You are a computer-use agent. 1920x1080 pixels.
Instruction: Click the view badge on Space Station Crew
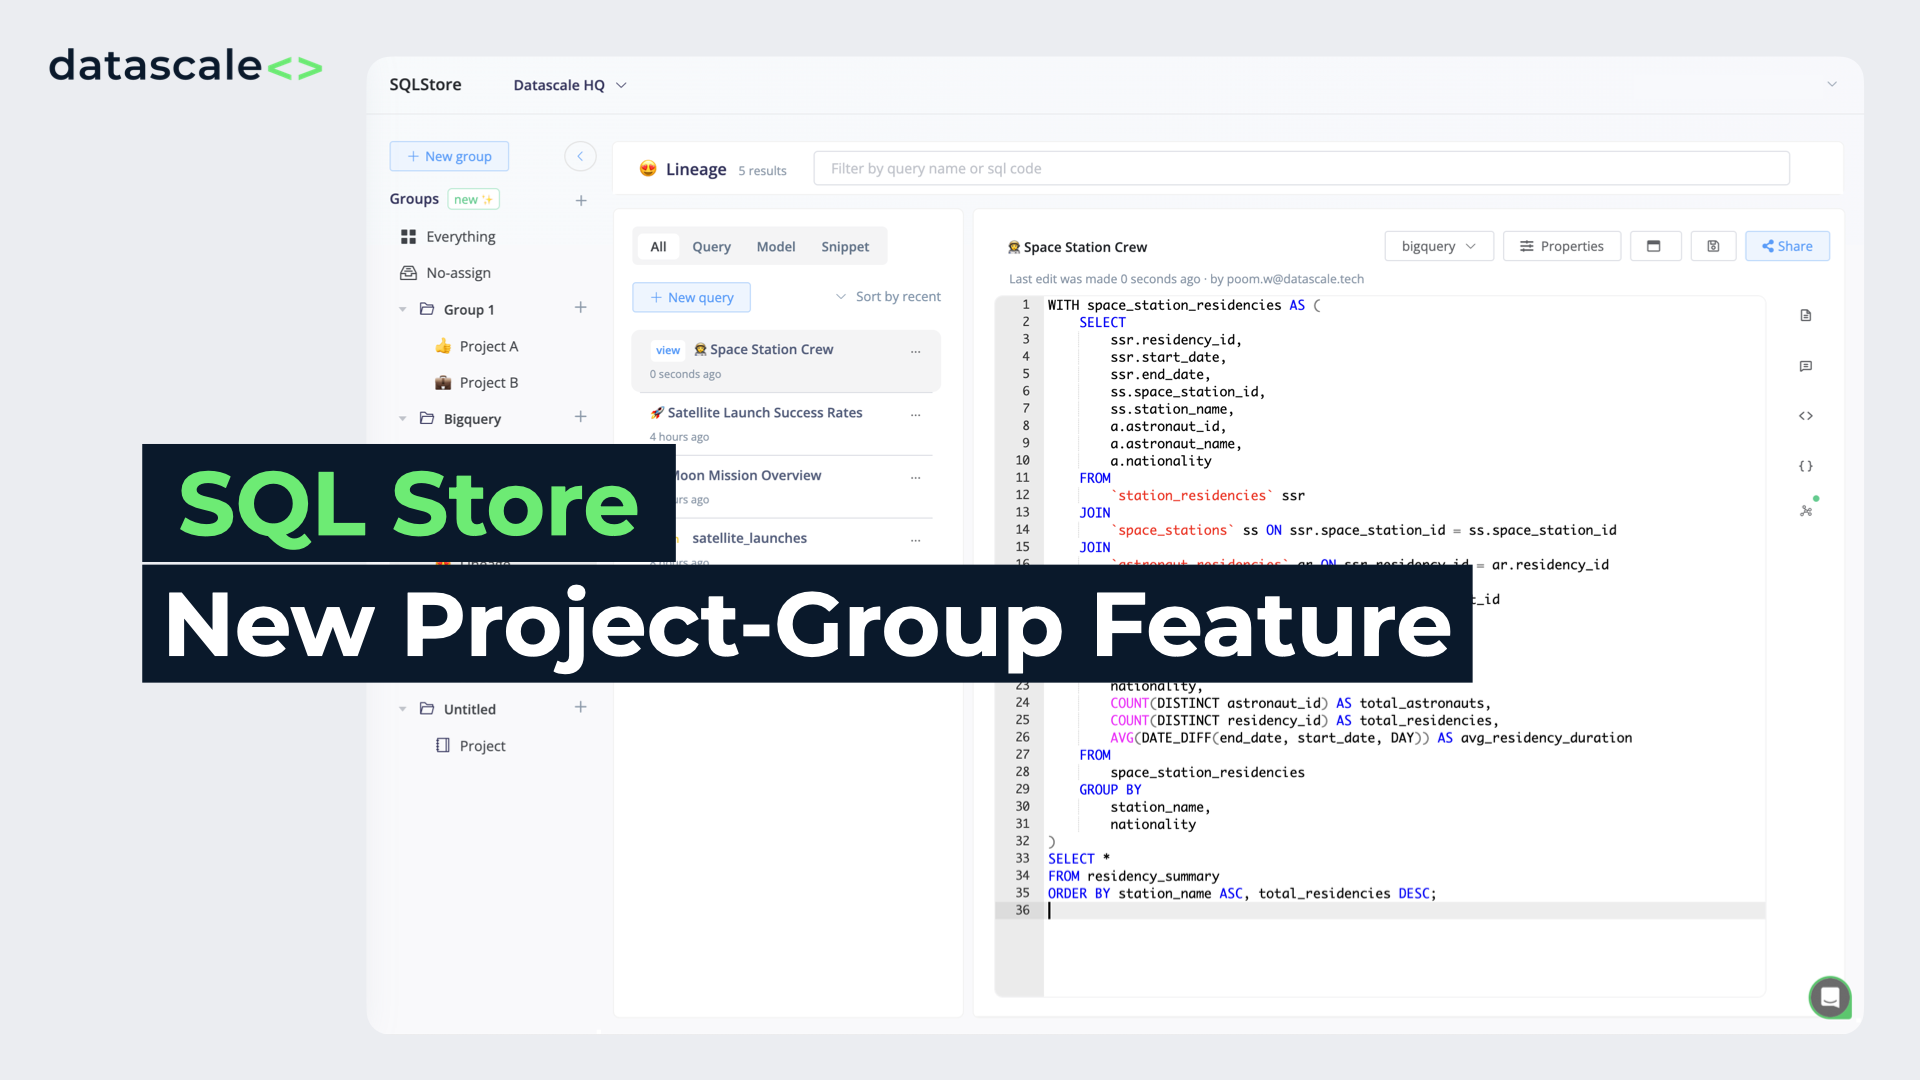(x=668, y=350)
